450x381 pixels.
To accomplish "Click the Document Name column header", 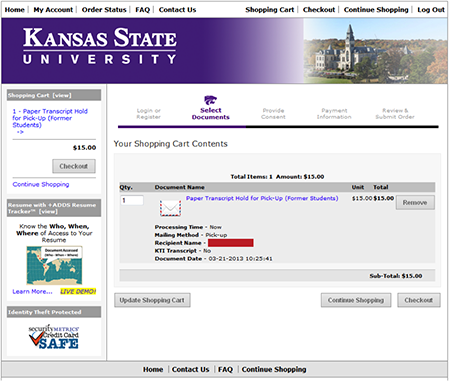I will tap(180, 187).
